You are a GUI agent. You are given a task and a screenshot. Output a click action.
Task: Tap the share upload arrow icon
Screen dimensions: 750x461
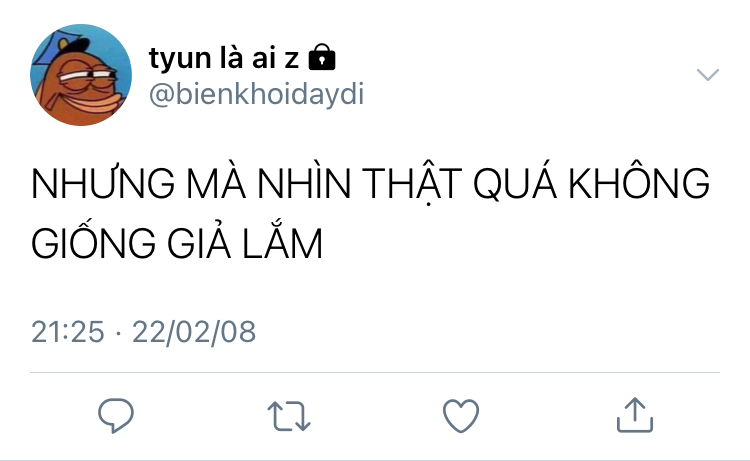(634, 414)
